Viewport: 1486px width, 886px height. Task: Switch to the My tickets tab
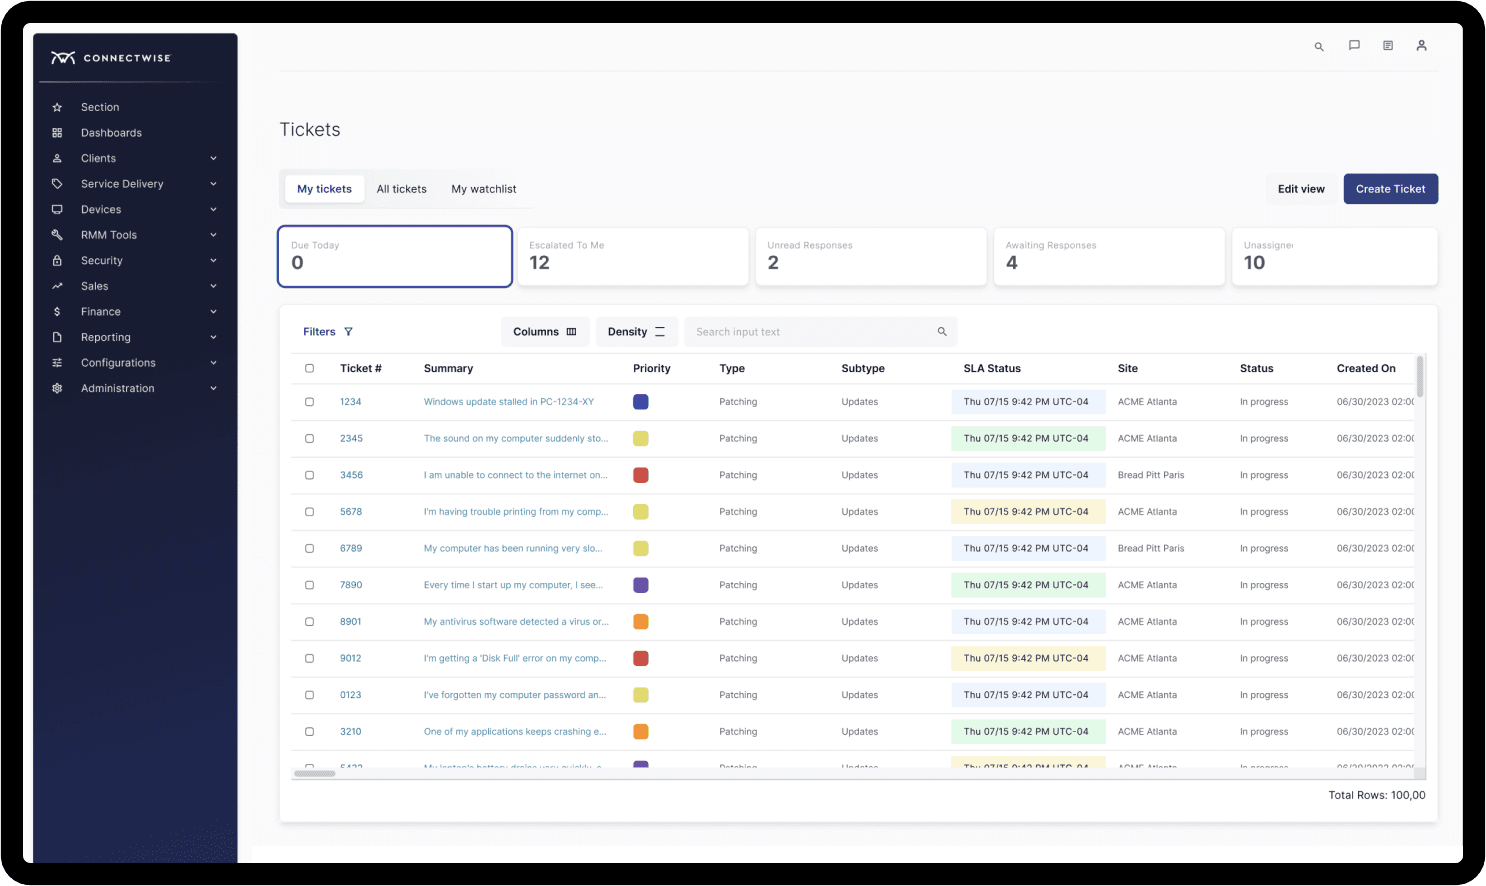[324, 189]
